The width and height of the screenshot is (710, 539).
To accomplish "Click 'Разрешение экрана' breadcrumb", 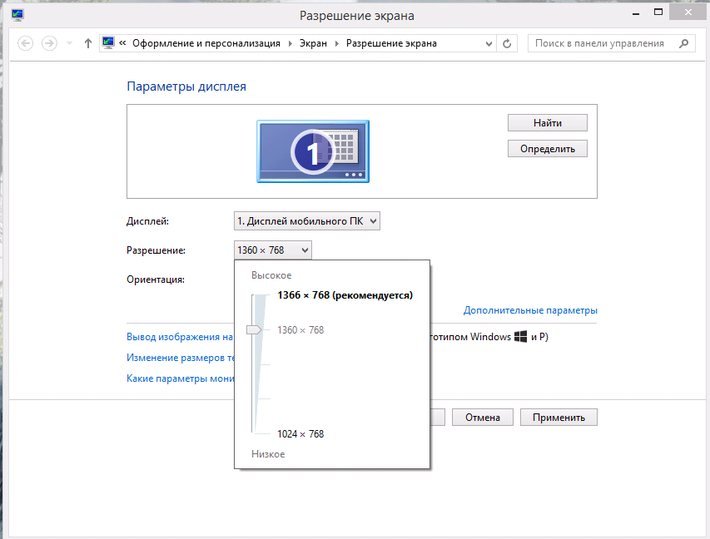I will pyautogui.click(x=391, y=43).
